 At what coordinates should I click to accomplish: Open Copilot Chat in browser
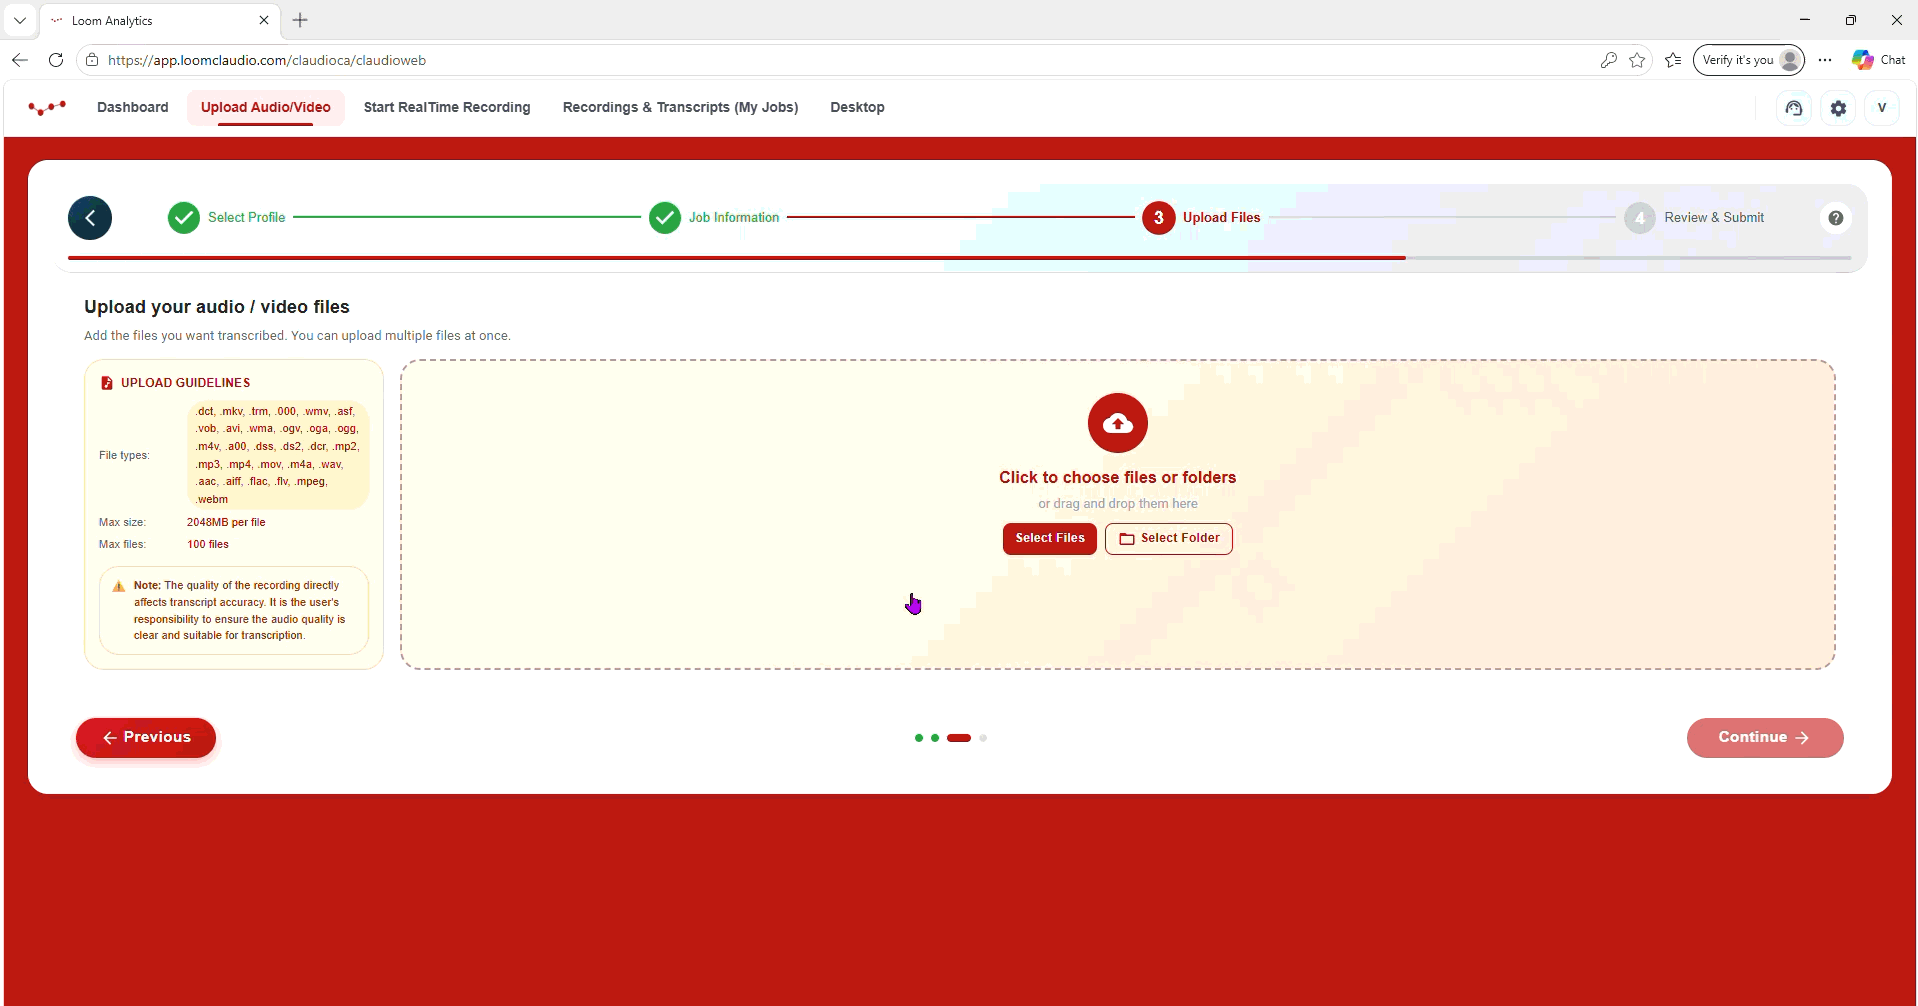coord(1879,60)
